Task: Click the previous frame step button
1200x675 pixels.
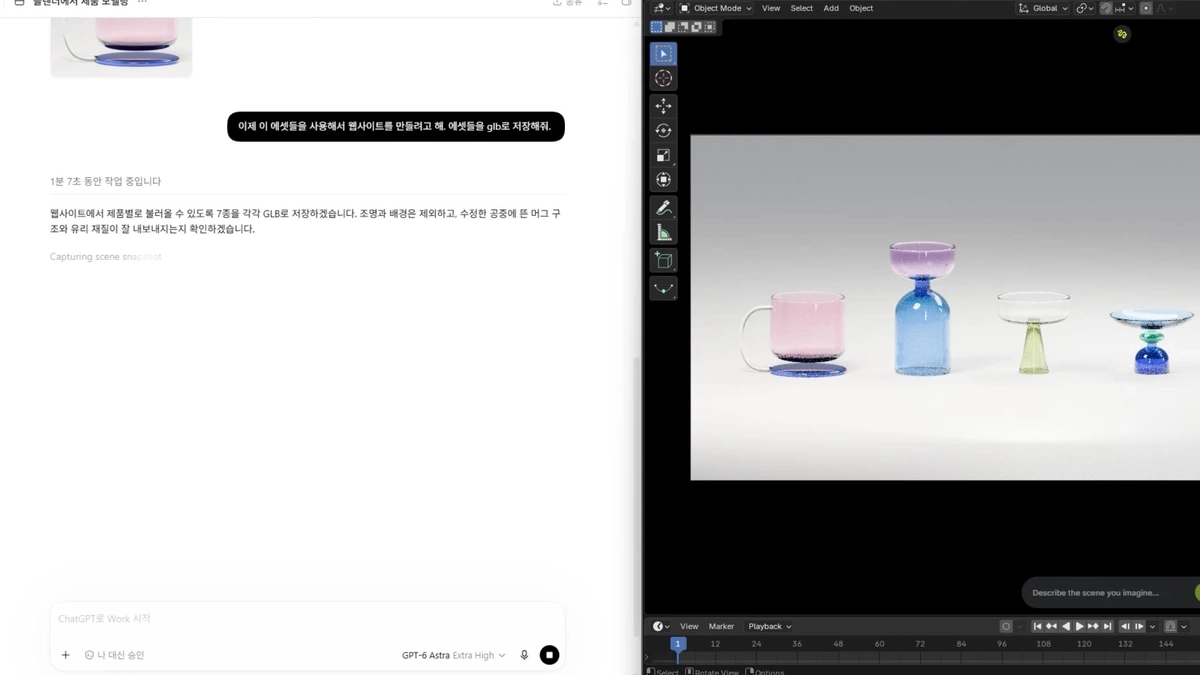Action: [1125, 626]
